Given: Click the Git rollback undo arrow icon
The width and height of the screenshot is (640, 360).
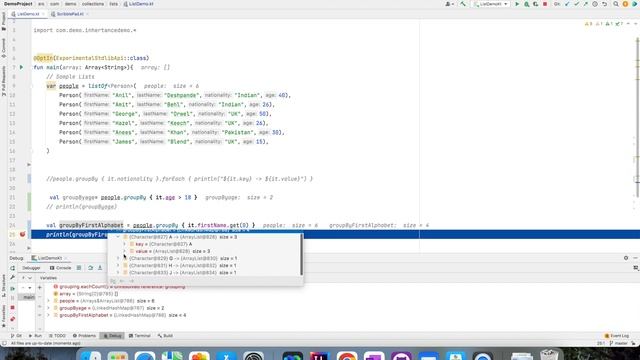Looking at the screenshot, I should click(x=604, y=4).
